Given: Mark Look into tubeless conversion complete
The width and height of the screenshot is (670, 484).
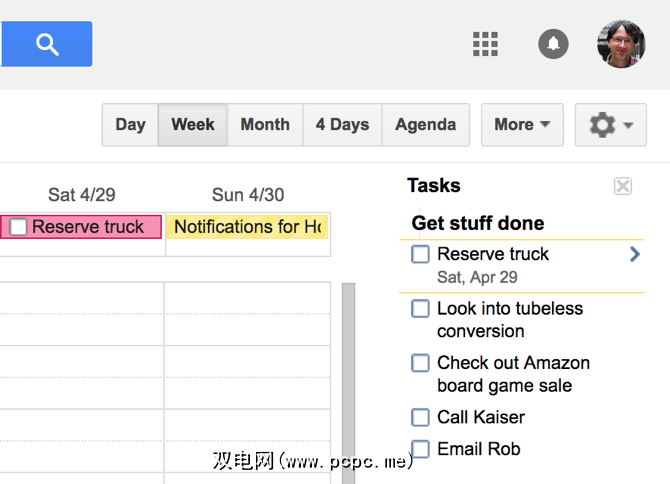Looking at the screenshot, I should tap(421, 309).
